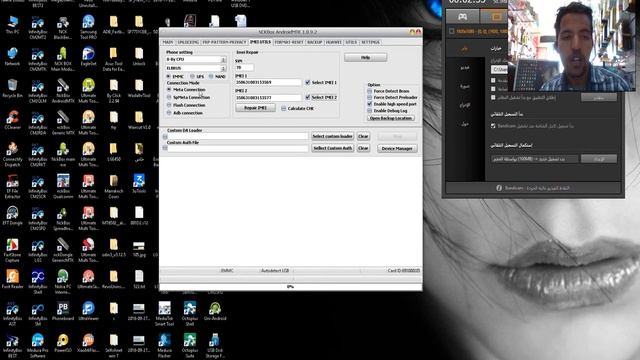Viewport: 640px width, 360px height.
Task: Select the EMMC radio button
Action: point(169,76)
